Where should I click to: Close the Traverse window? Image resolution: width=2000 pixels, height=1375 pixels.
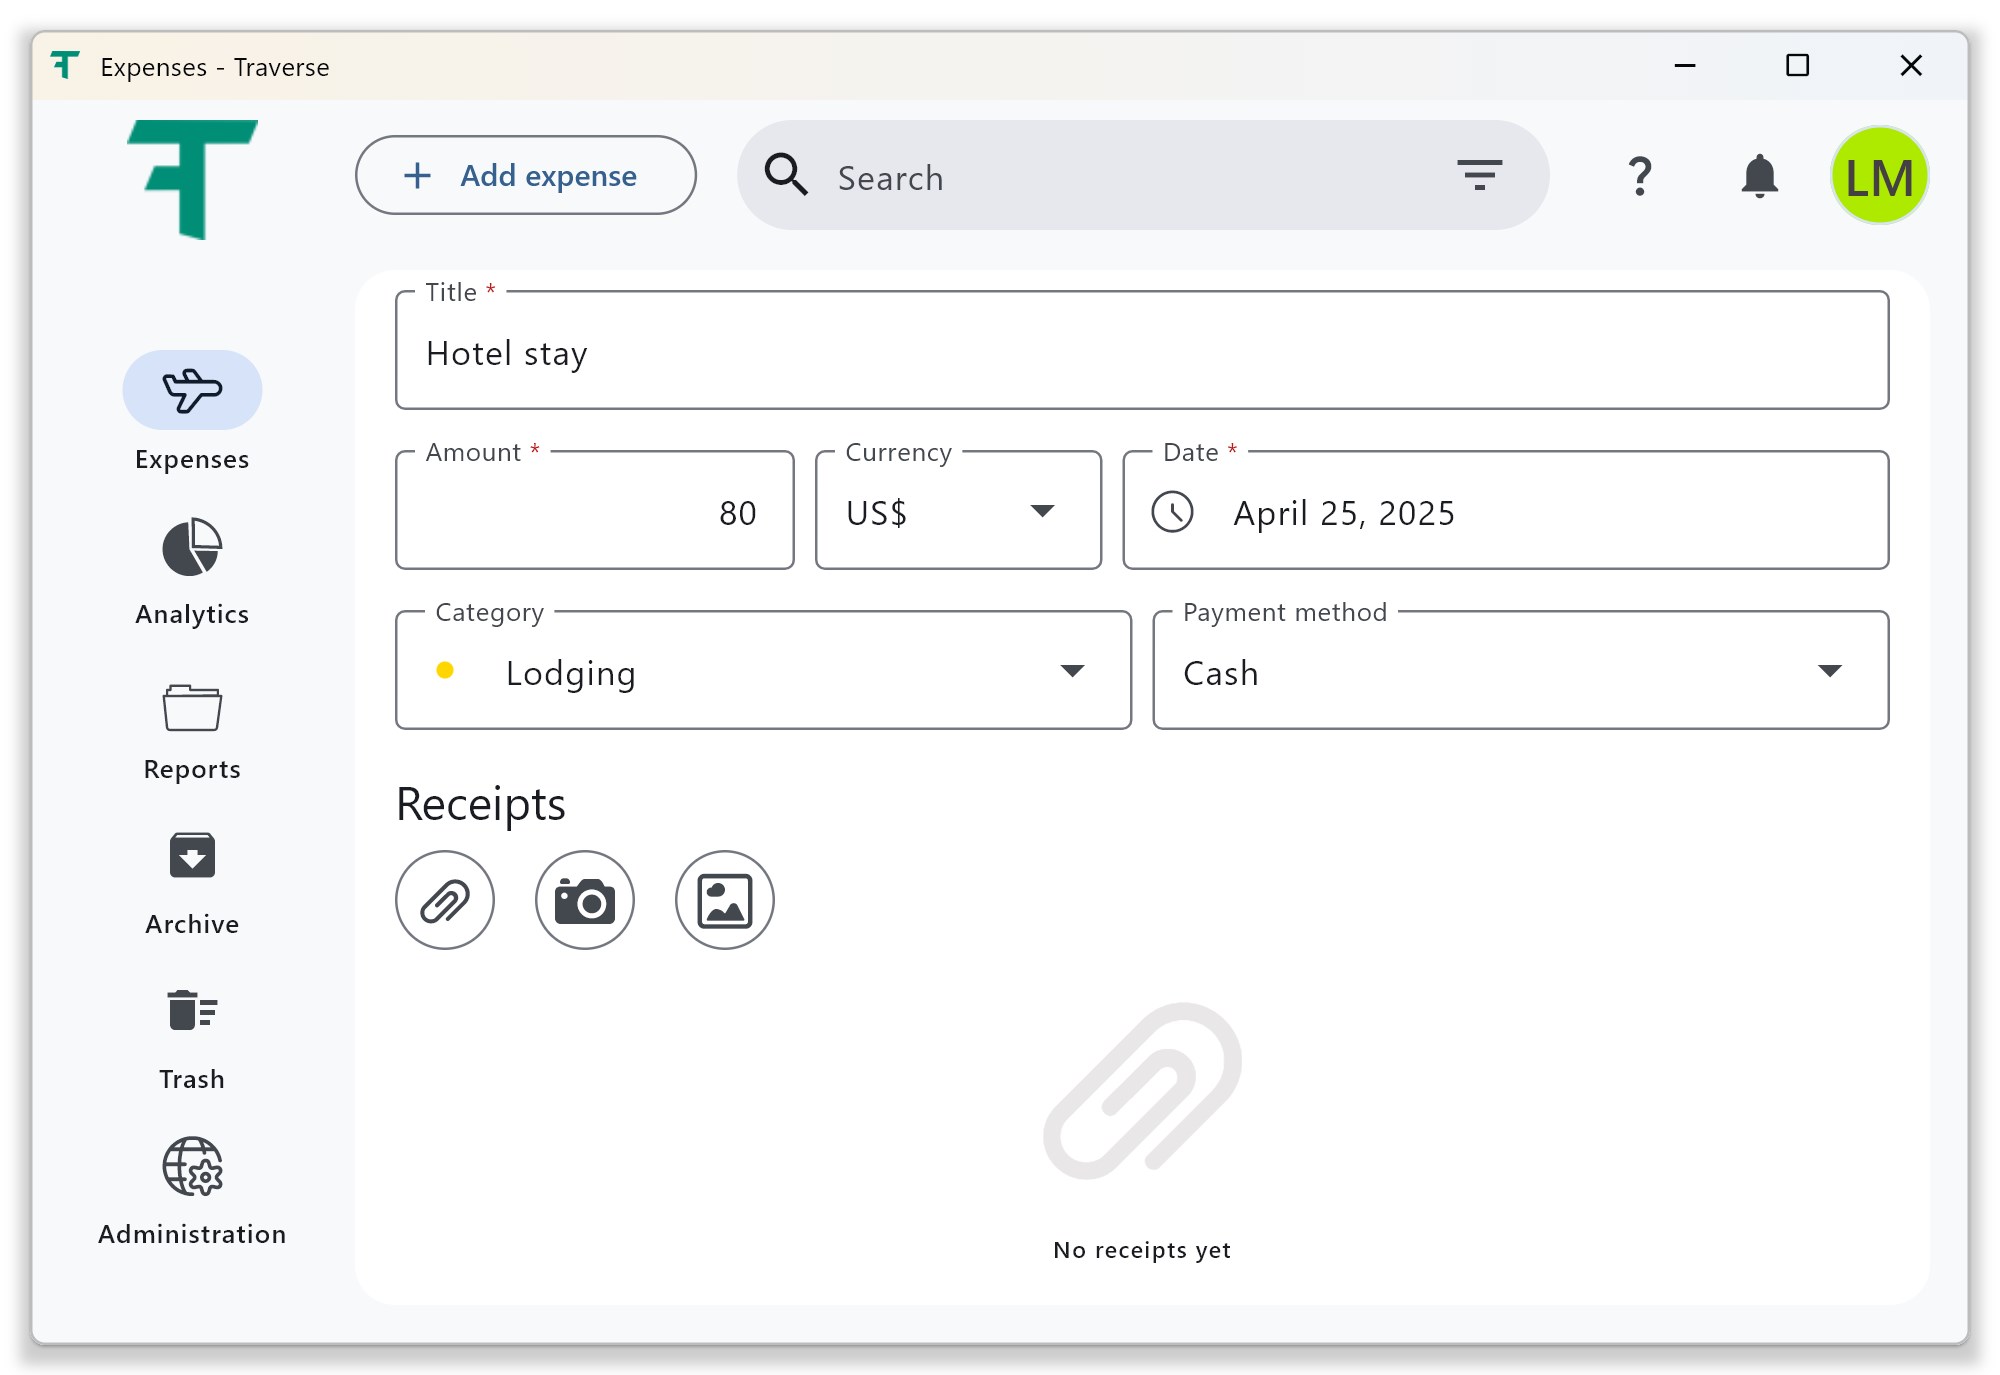(1911, 66)
